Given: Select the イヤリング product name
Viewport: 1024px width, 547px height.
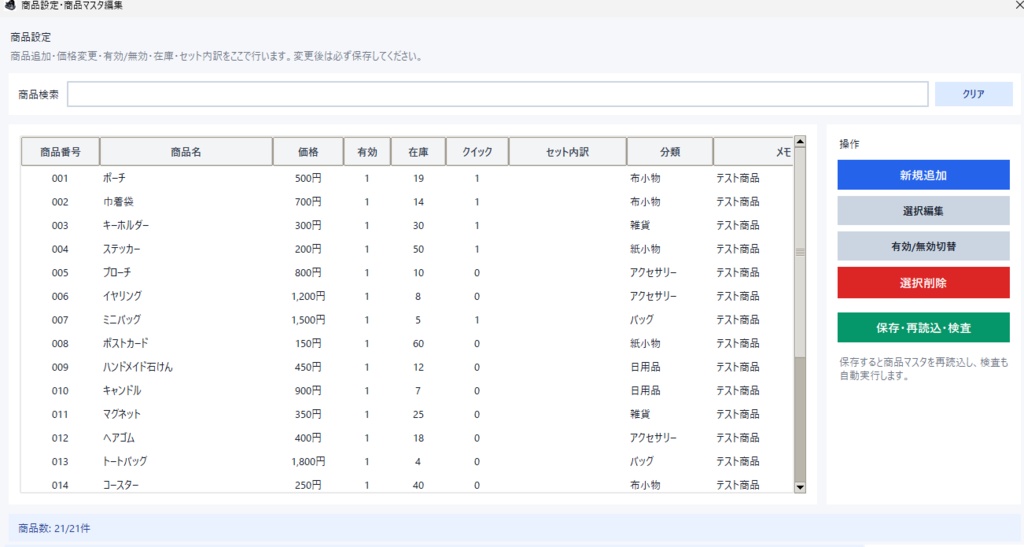Looking at the screenshot, I should point(122,296).
